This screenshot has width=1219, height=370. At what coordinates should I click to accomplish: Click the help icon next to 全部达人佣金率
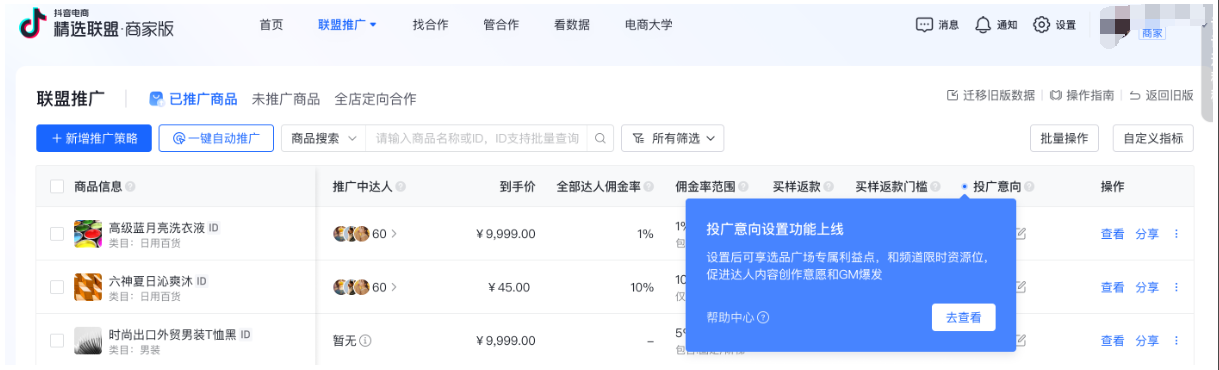650,187
